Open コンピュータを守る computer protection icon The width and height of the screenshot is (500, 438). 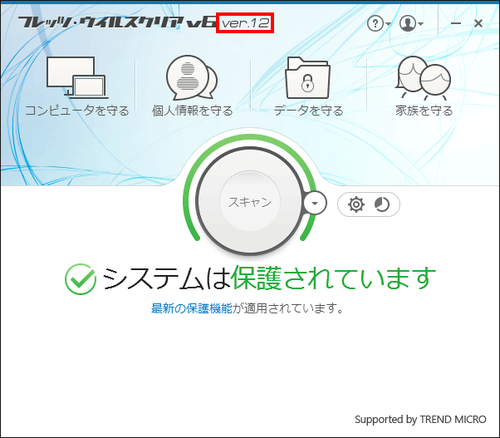pyautogui.click(x=77, y=77)
